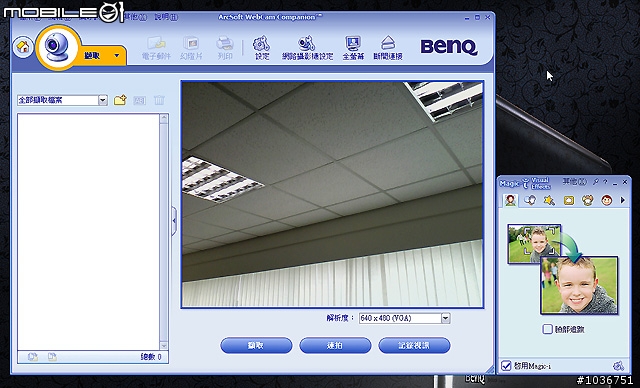The width and height of the screenshot is (640, 388).
Task: Click the face tracking demo illustration
Action: (x=563, y=269)
